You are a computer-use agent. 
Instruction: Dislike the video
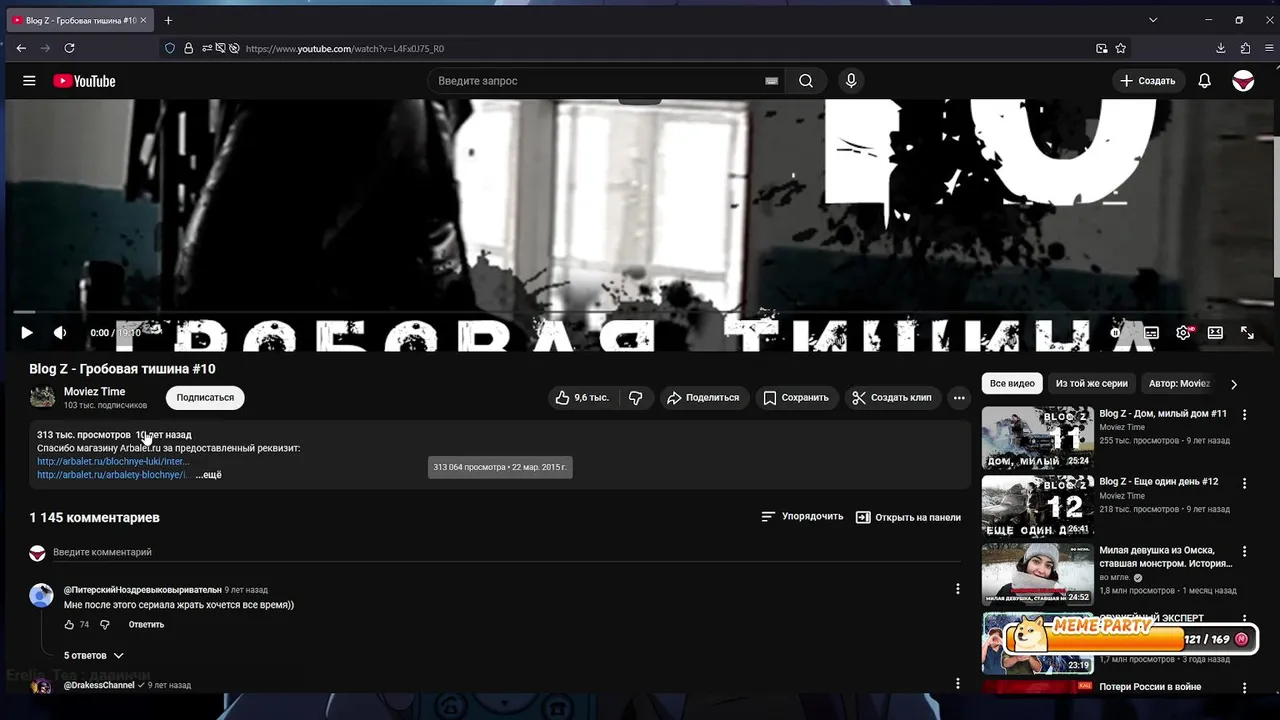(635, 398)
